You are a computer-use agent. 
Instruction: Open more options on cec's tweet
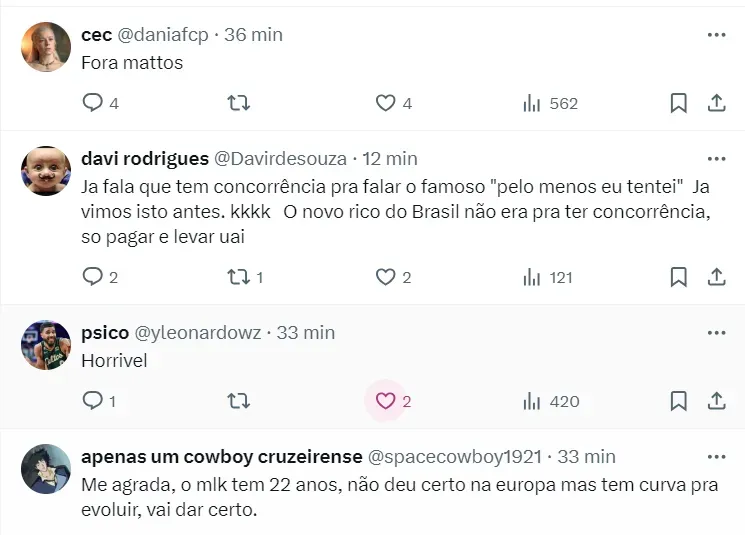point(716,34)
